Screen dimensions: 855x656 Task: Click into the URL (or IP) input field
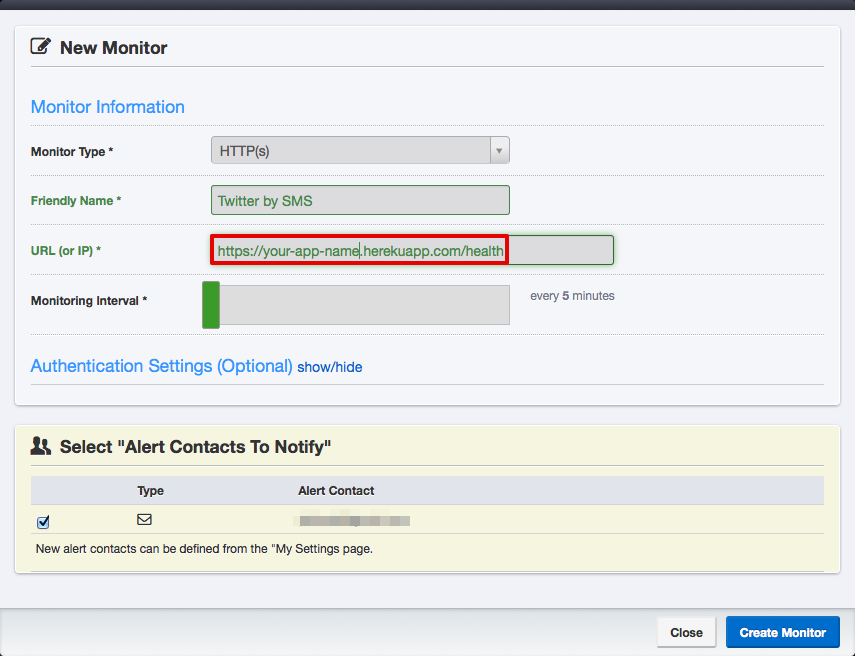(x=411, y=250)
